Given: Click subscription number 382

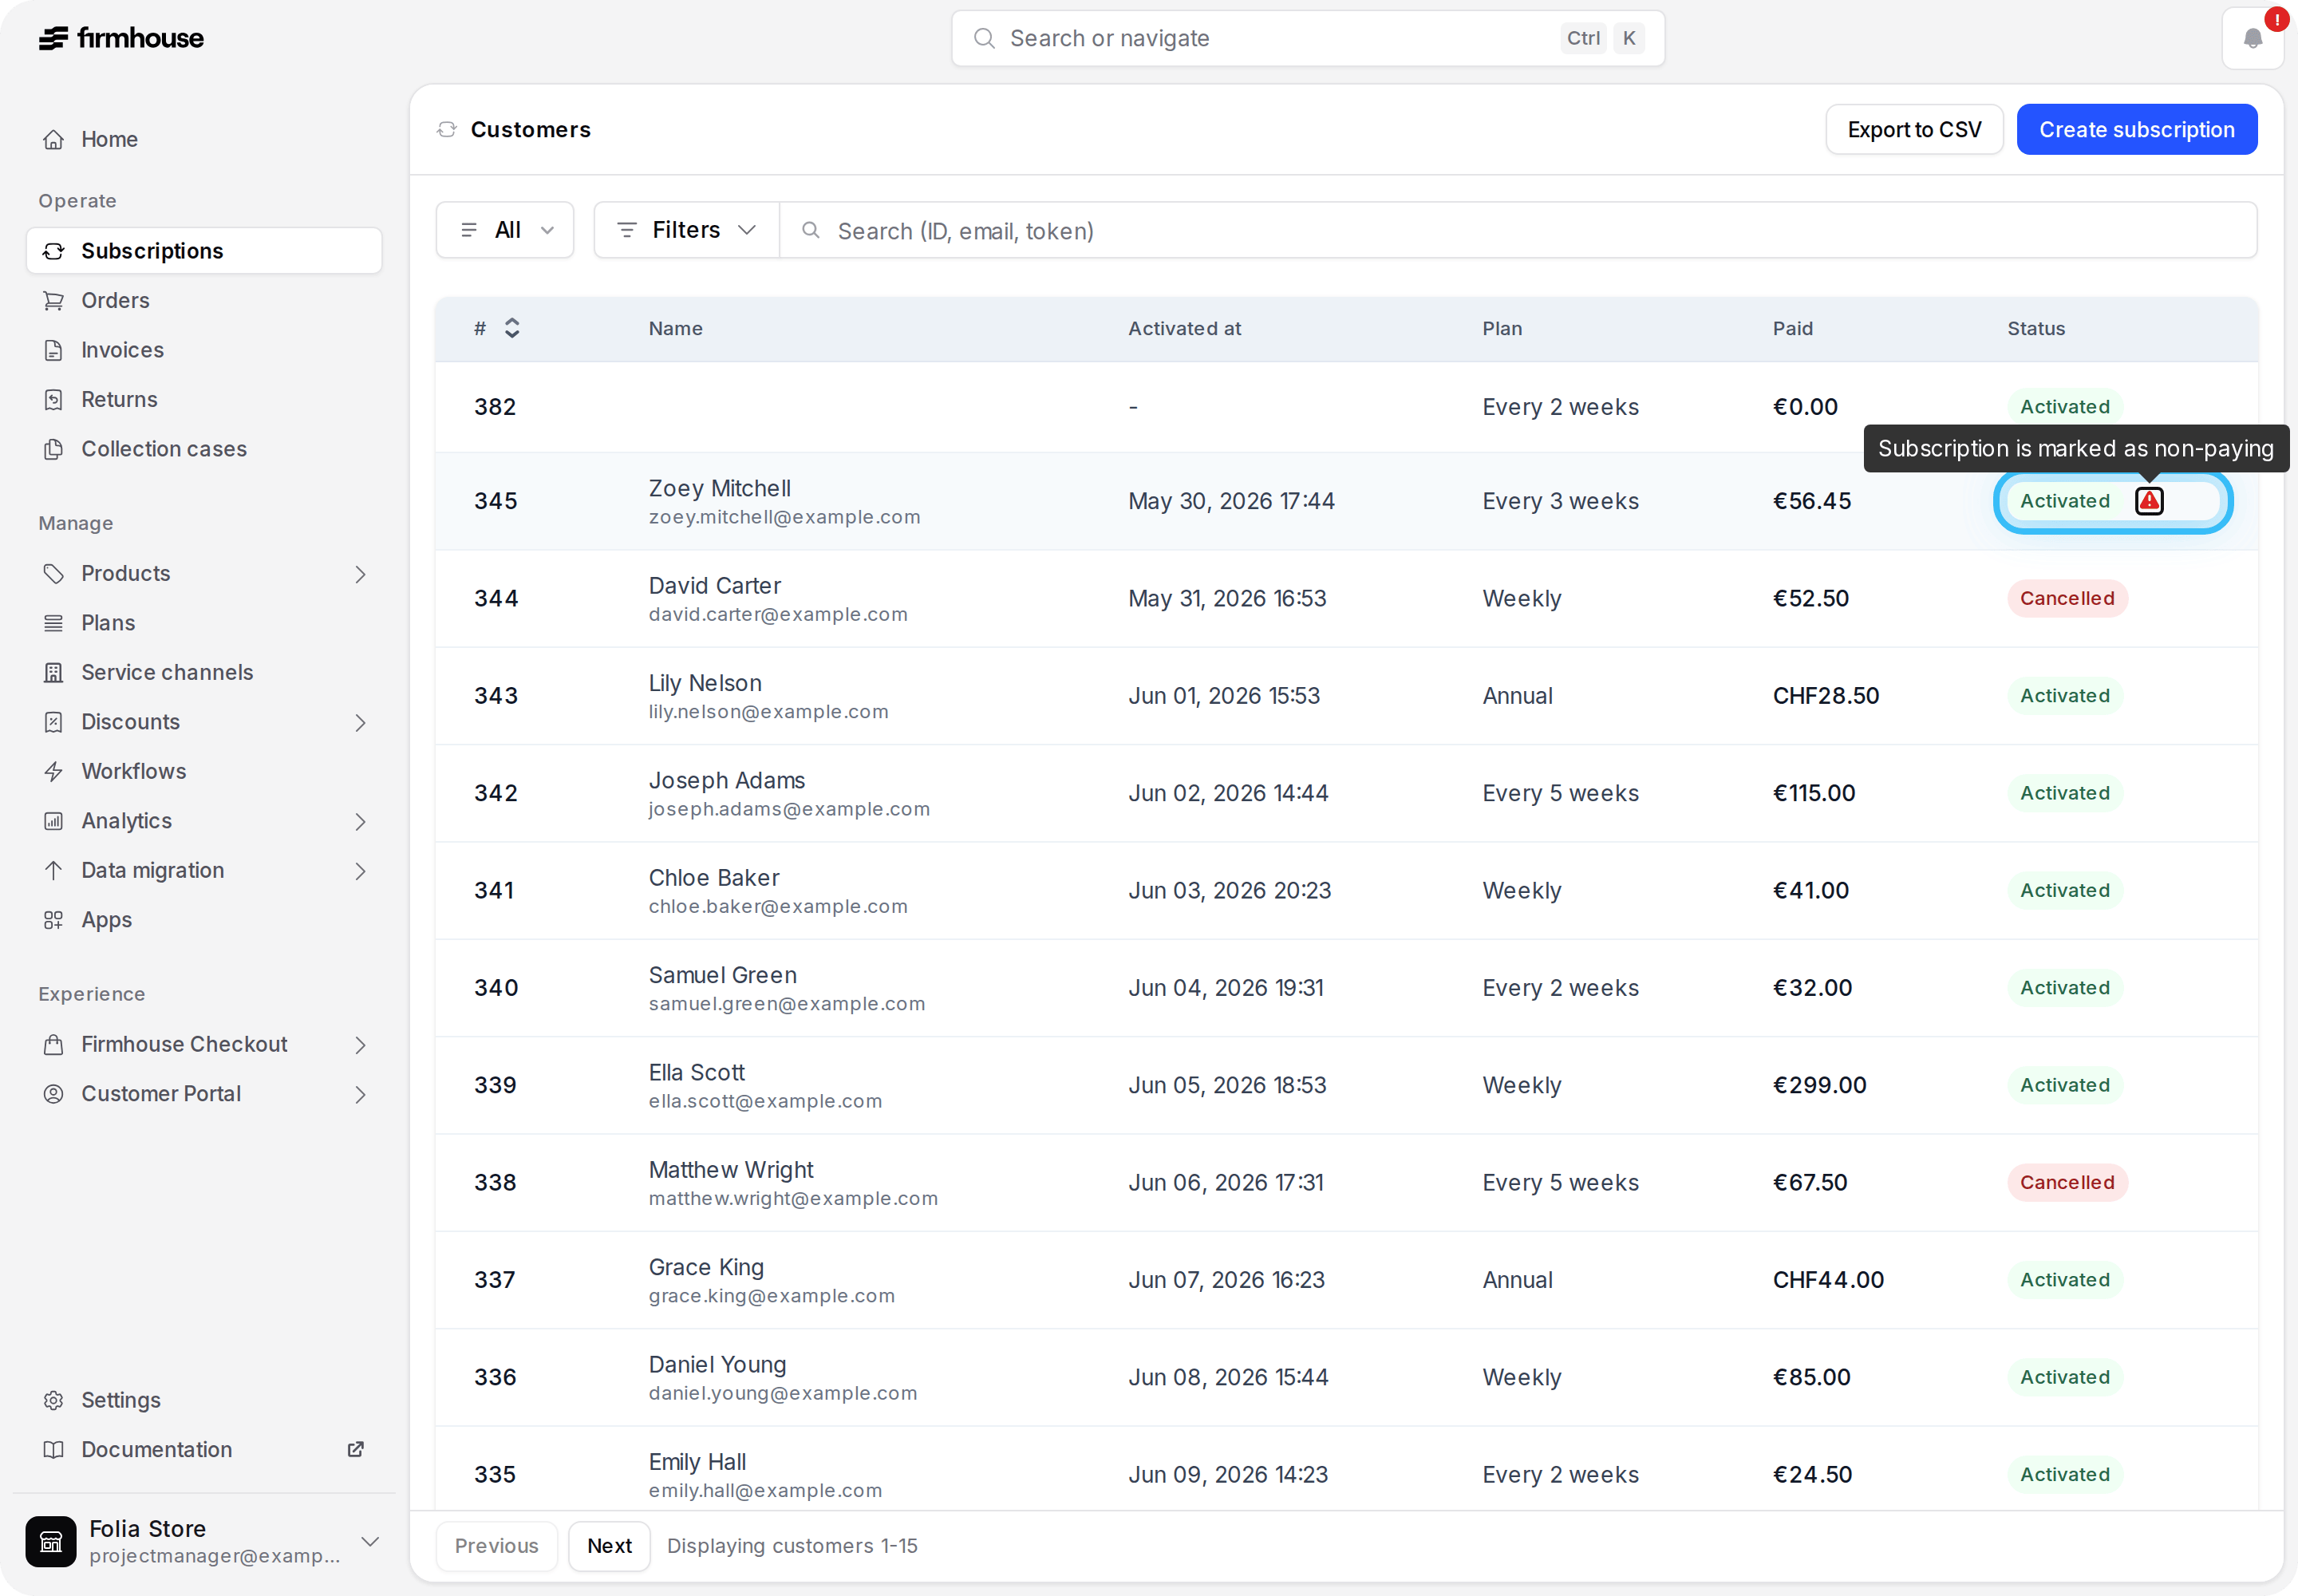Looking at the screenshot, I should 495,407.
